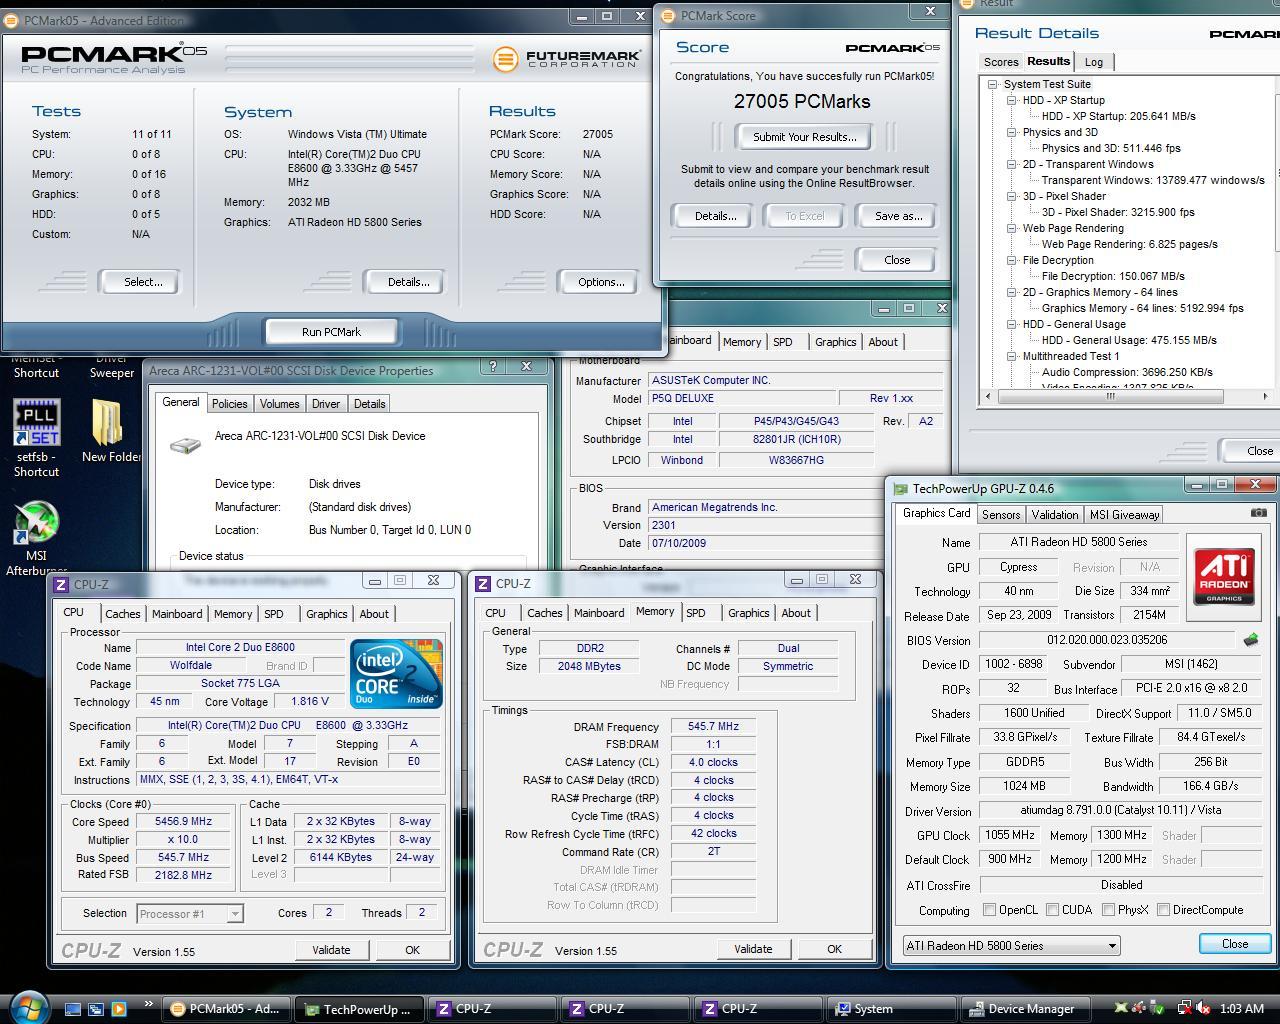Screen dimensions: 1280x1024
Task: Select the Volumes tab in Areca Properties
Action: [x=279, y=404]
